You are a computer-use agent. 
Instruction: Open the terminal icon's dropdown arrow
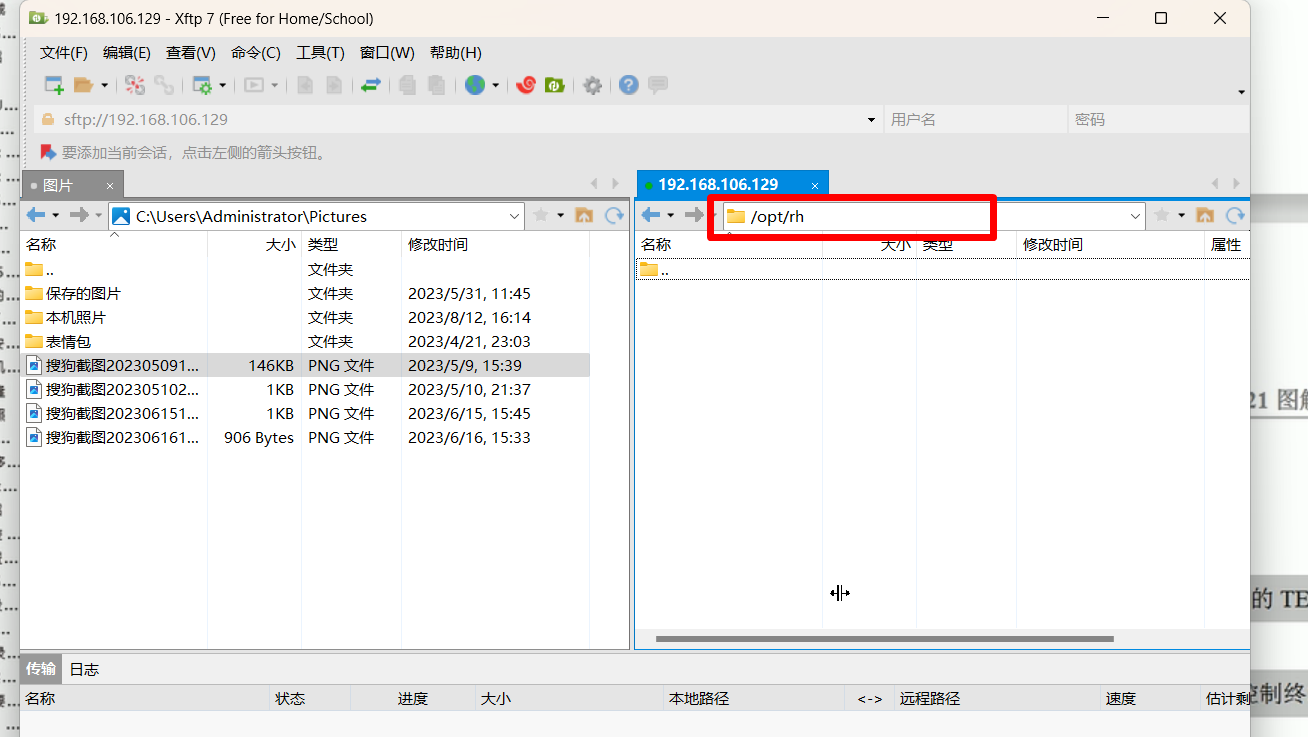[274, 86]
